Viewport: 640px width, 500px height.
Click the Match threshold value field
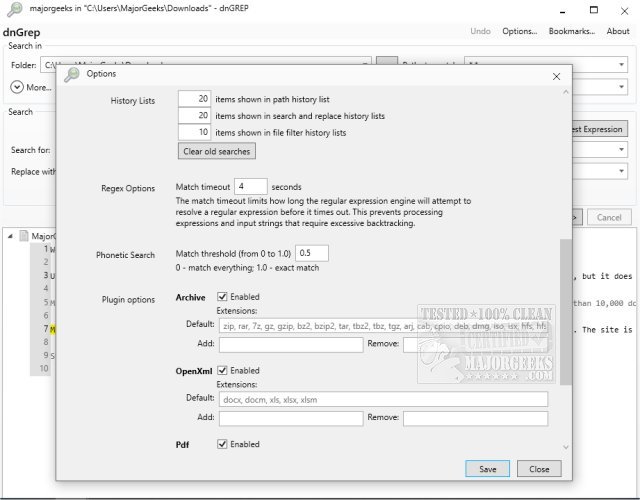pyautogui.click(x=312, y=253)
